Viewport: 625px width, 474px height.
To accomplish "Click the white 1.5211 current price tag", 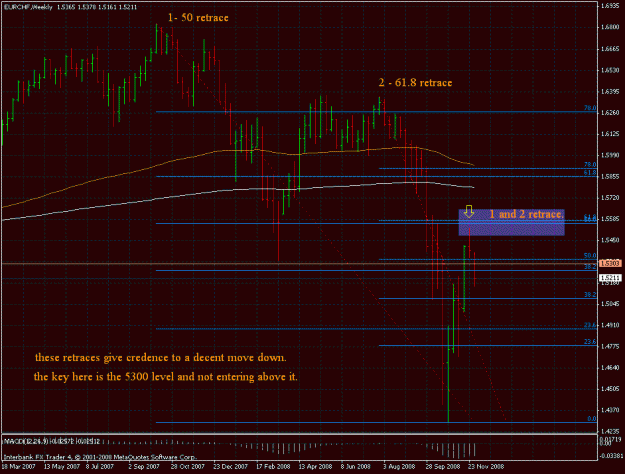I will point(610,277).
